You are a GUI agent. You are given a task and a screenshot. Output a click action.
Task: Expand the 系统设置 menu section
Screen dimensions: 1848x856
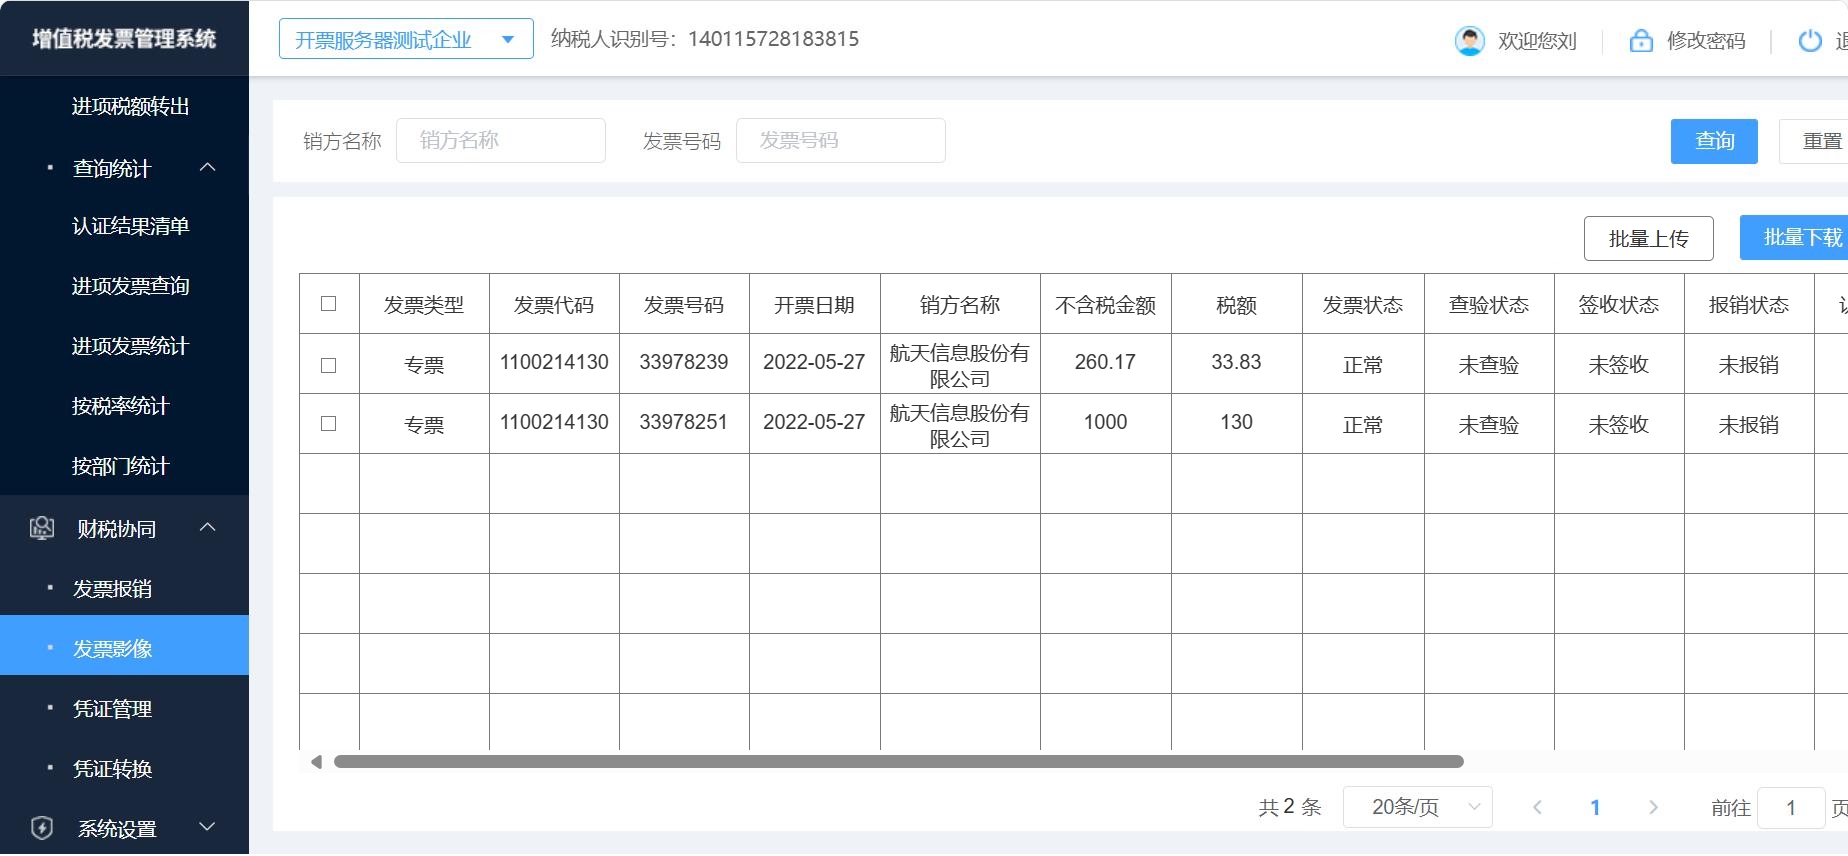pos(208,827)
